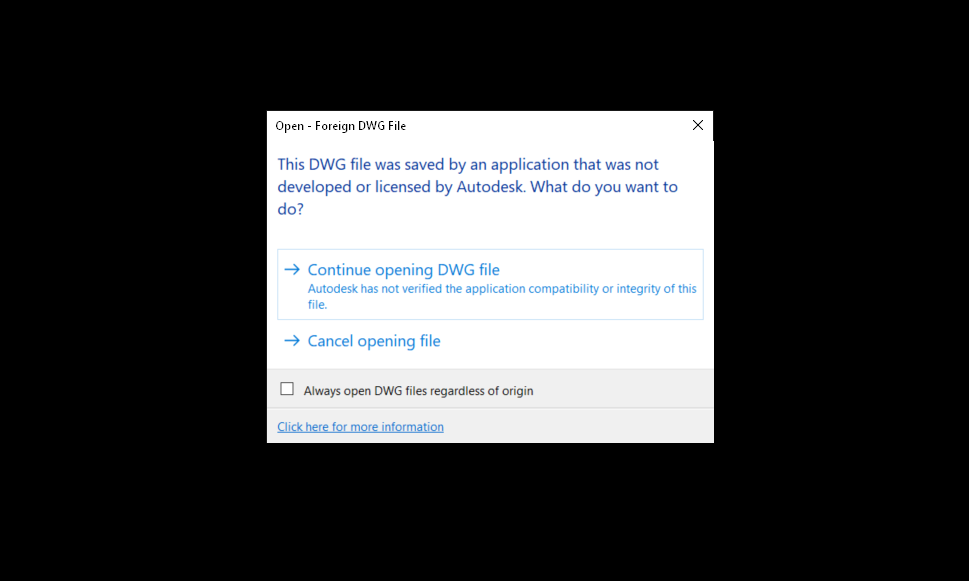Click empty area inside the Continue option box
The image size is (969, 581).
click(620, 267)
